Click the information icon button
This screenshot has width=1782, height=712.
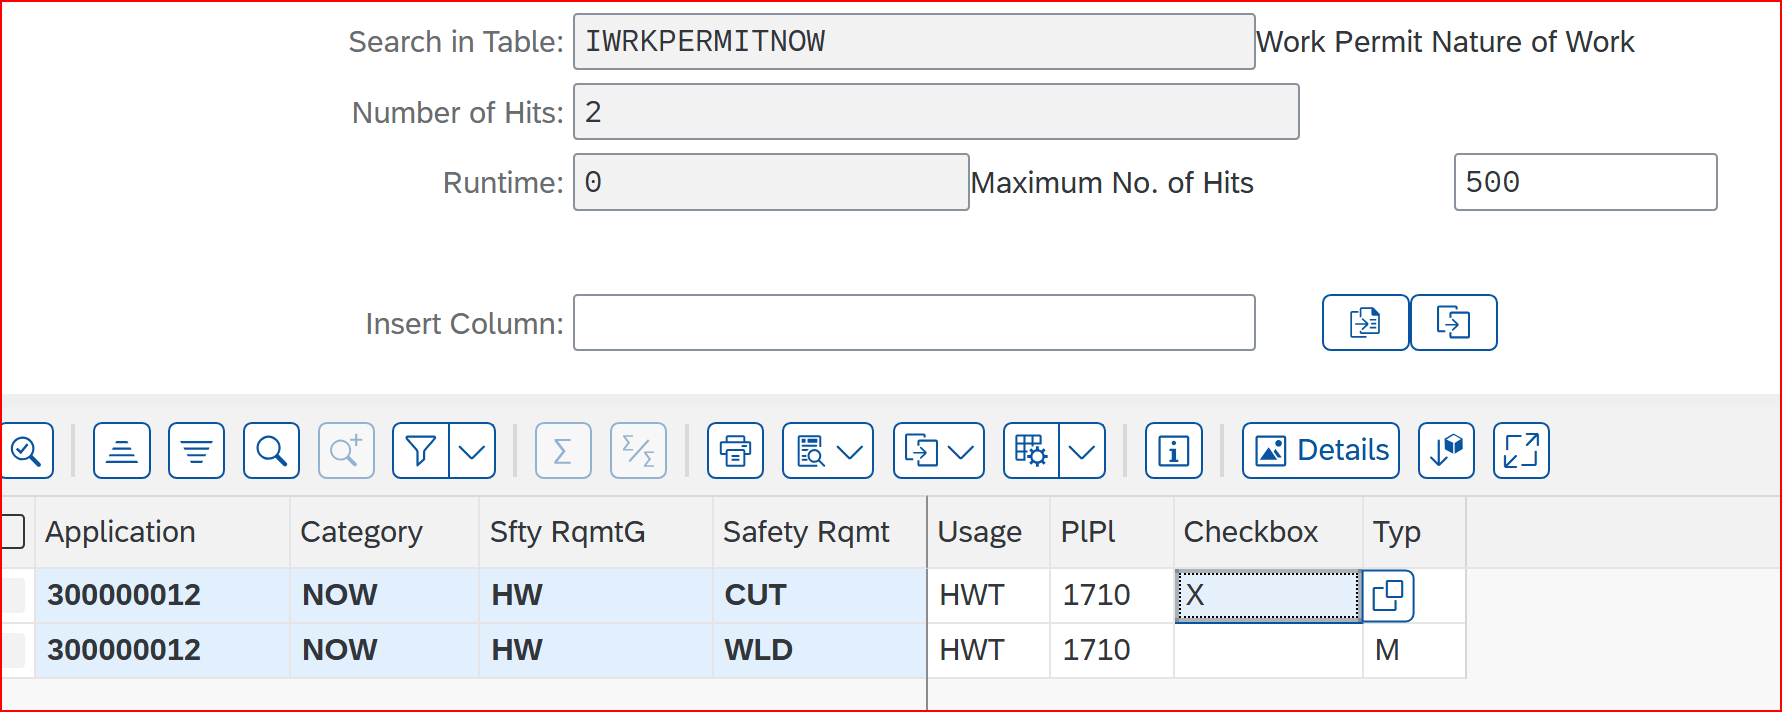tap(1173, 451)
